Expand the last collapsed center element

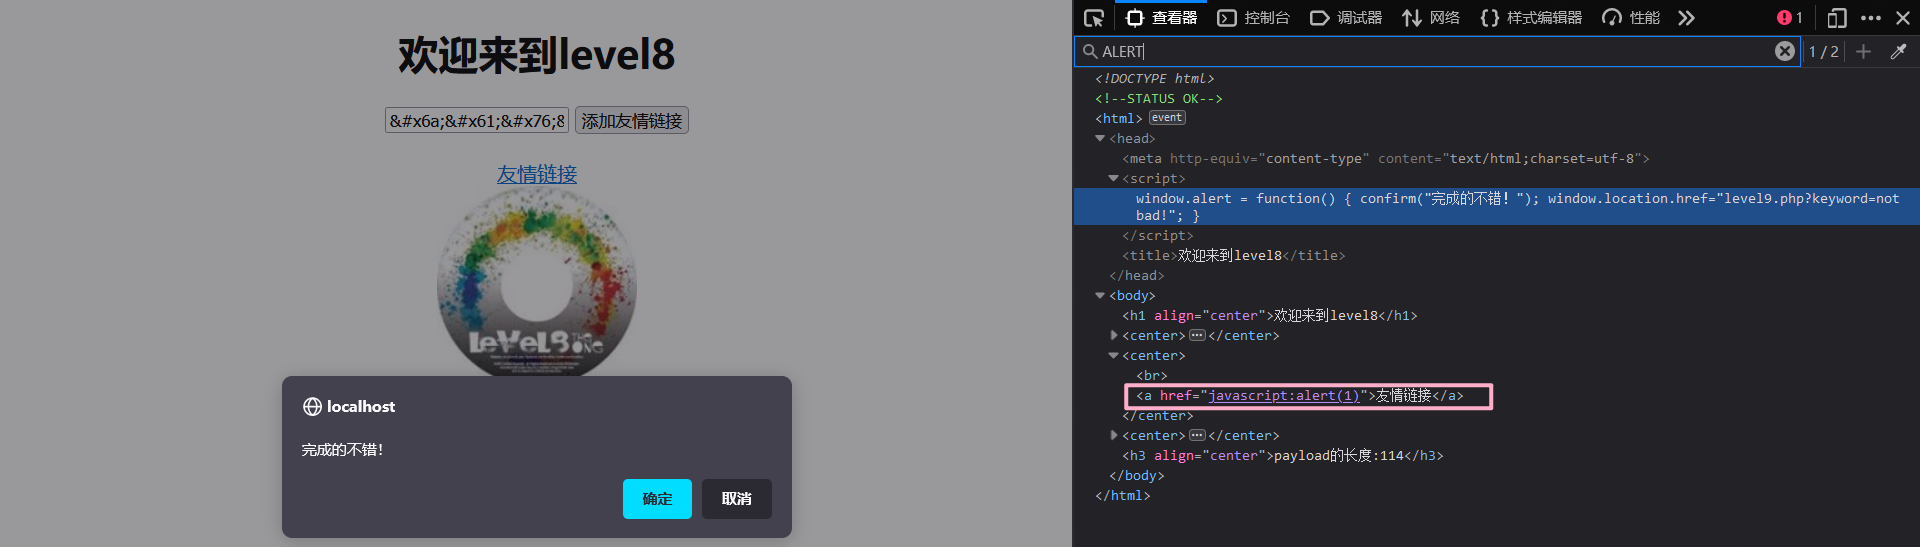click(x=1113, y=436)
